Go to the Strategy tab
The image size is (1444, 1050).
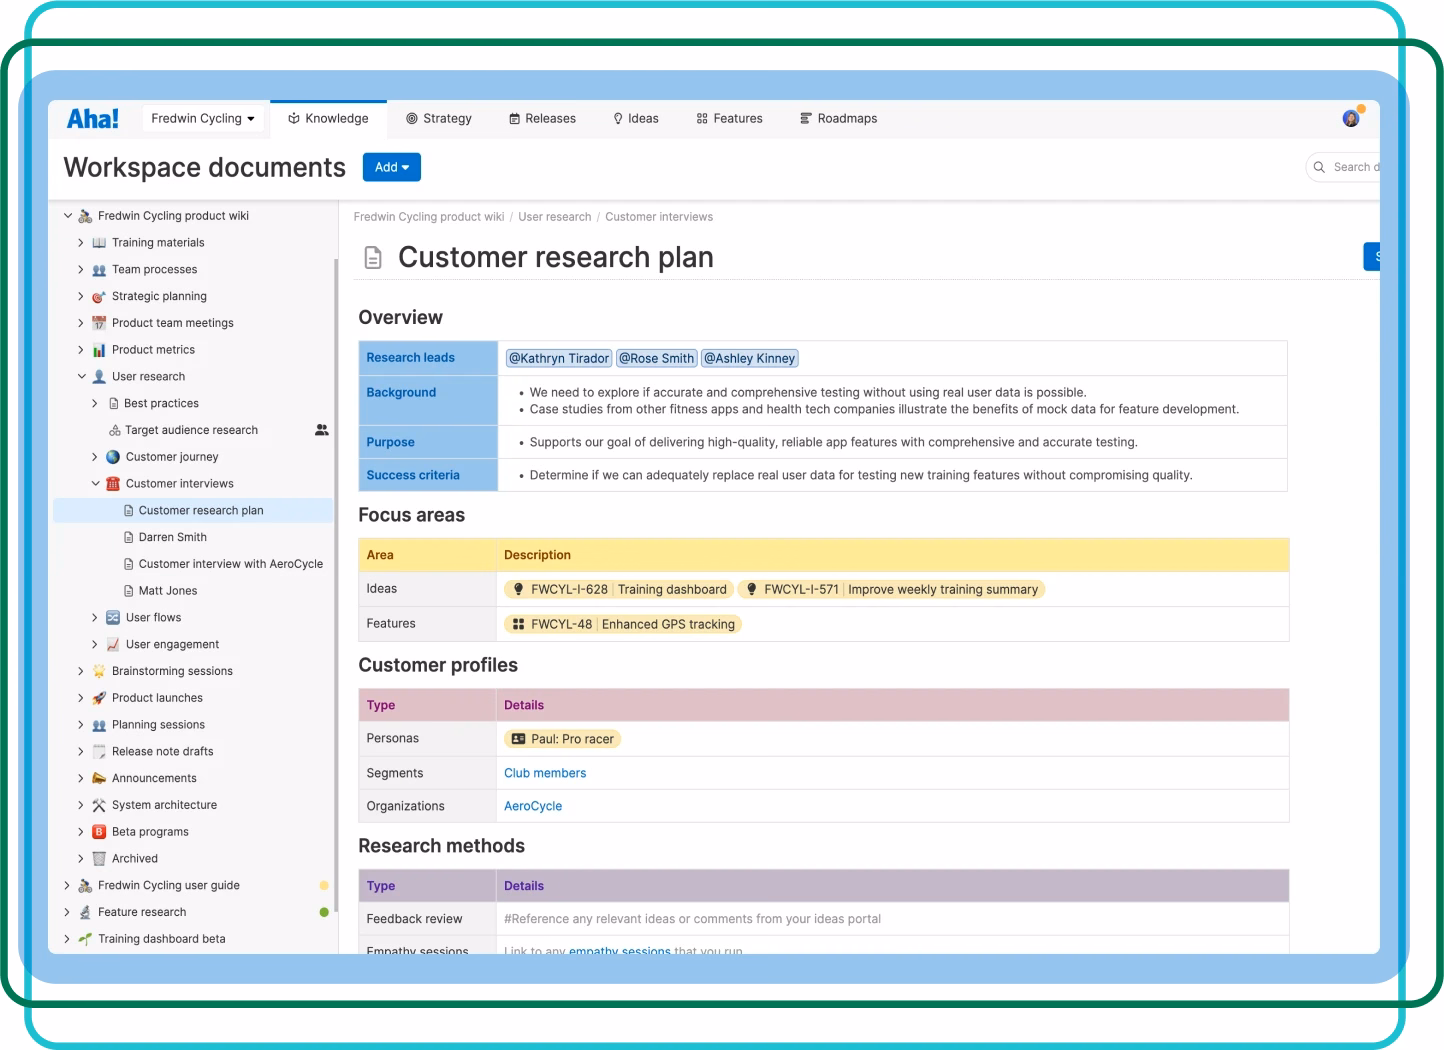[438, 119]
